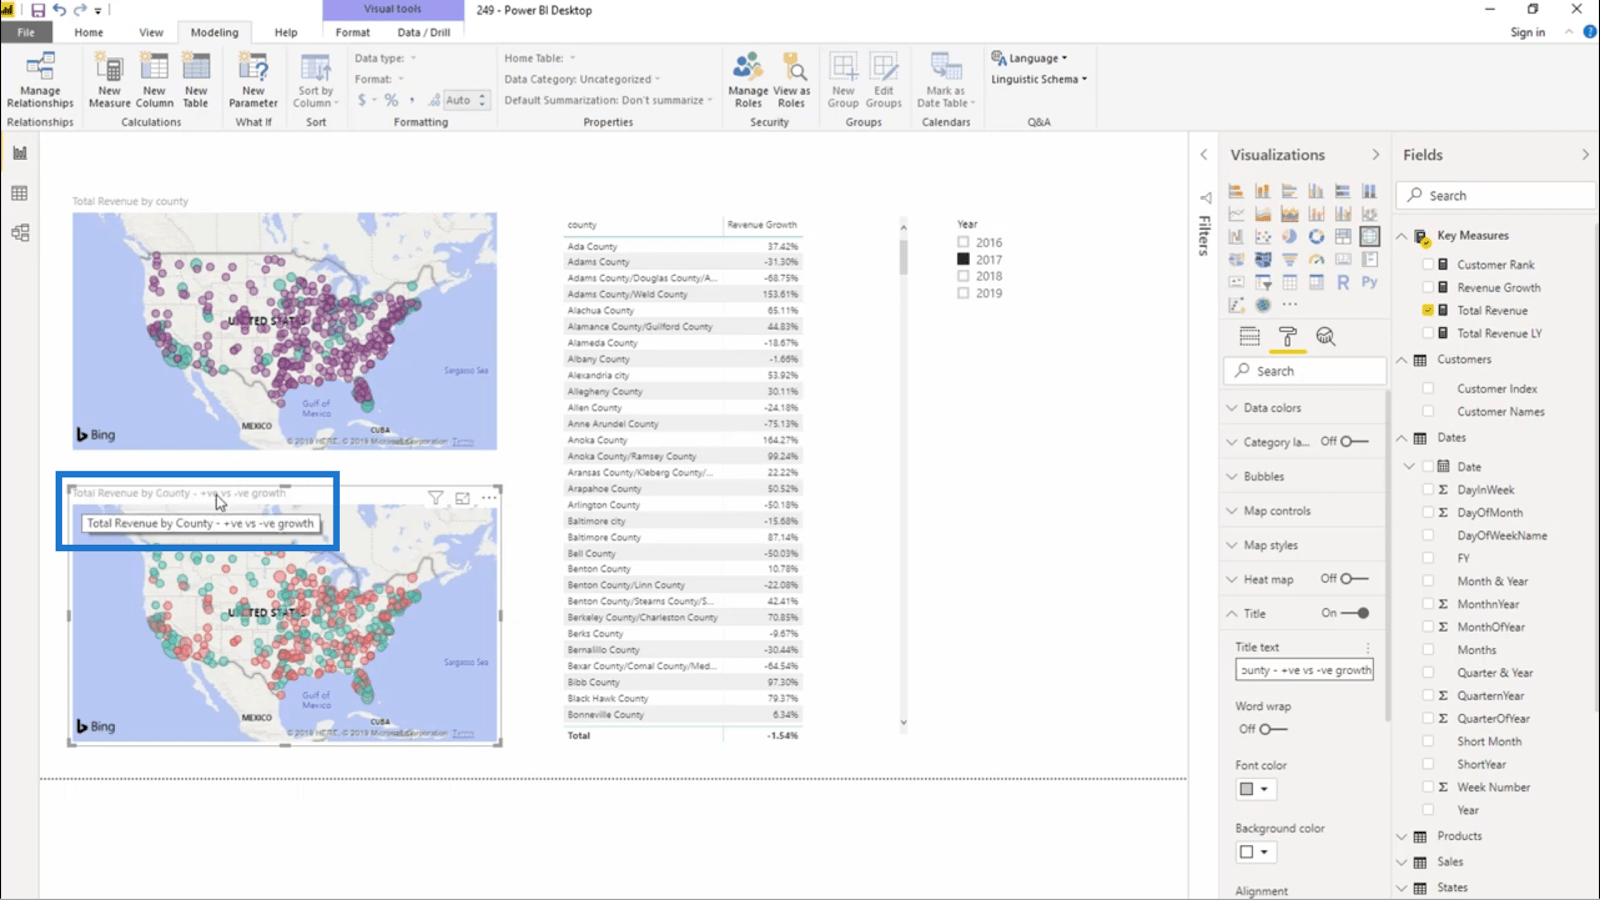Expand the Filters pane
This screenshot has width=1600, height=900.
point(1204,155)
